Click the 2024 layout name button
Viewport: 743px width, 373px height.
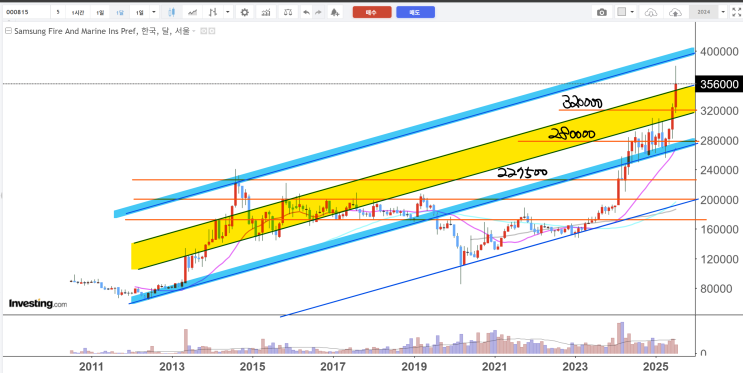(x=704, y=12)
